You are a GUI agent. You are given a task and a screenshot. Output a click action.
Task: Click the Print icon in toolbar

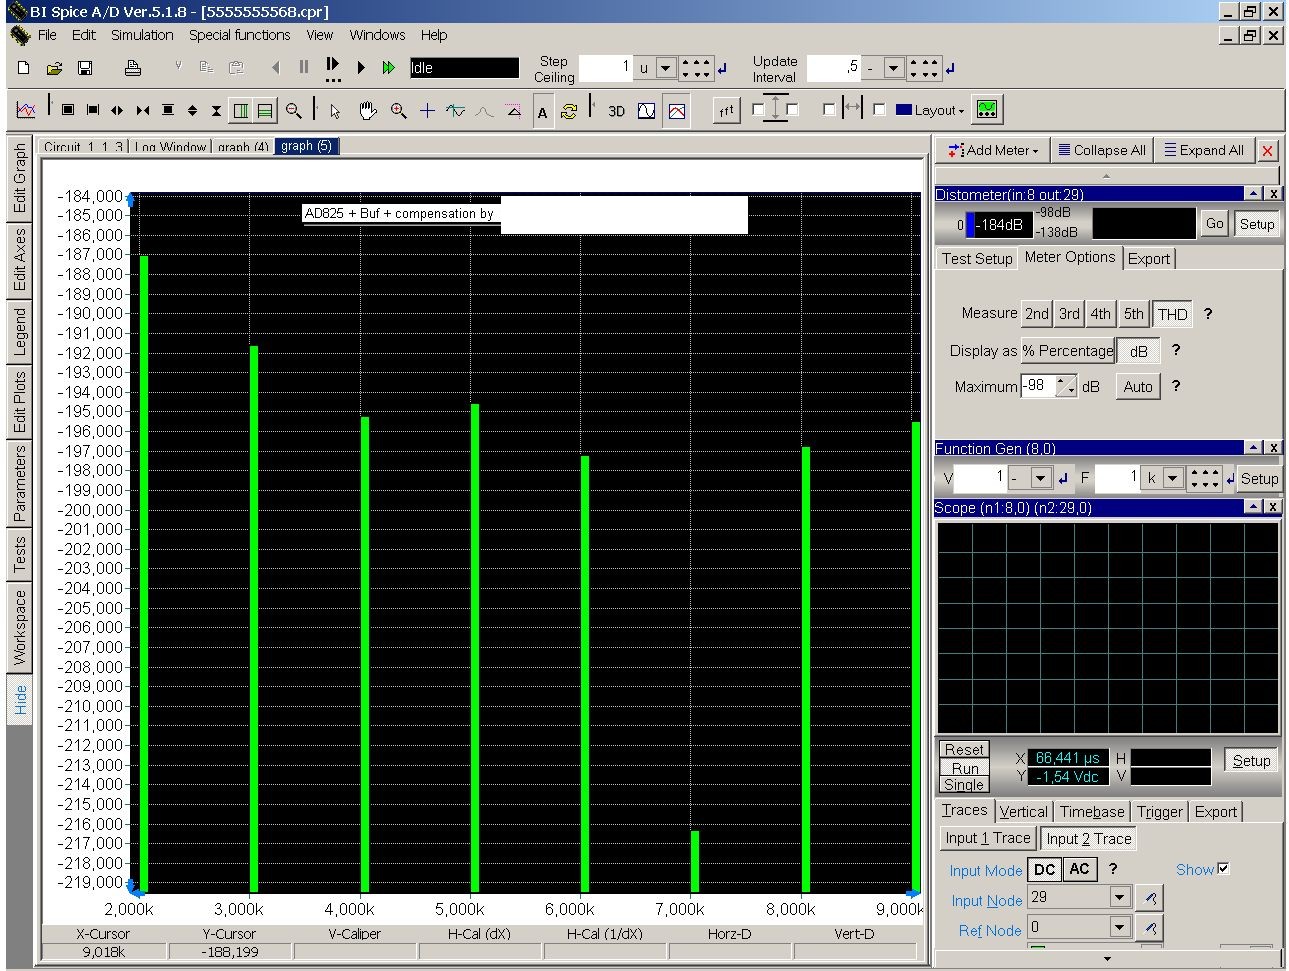(132, 68)
